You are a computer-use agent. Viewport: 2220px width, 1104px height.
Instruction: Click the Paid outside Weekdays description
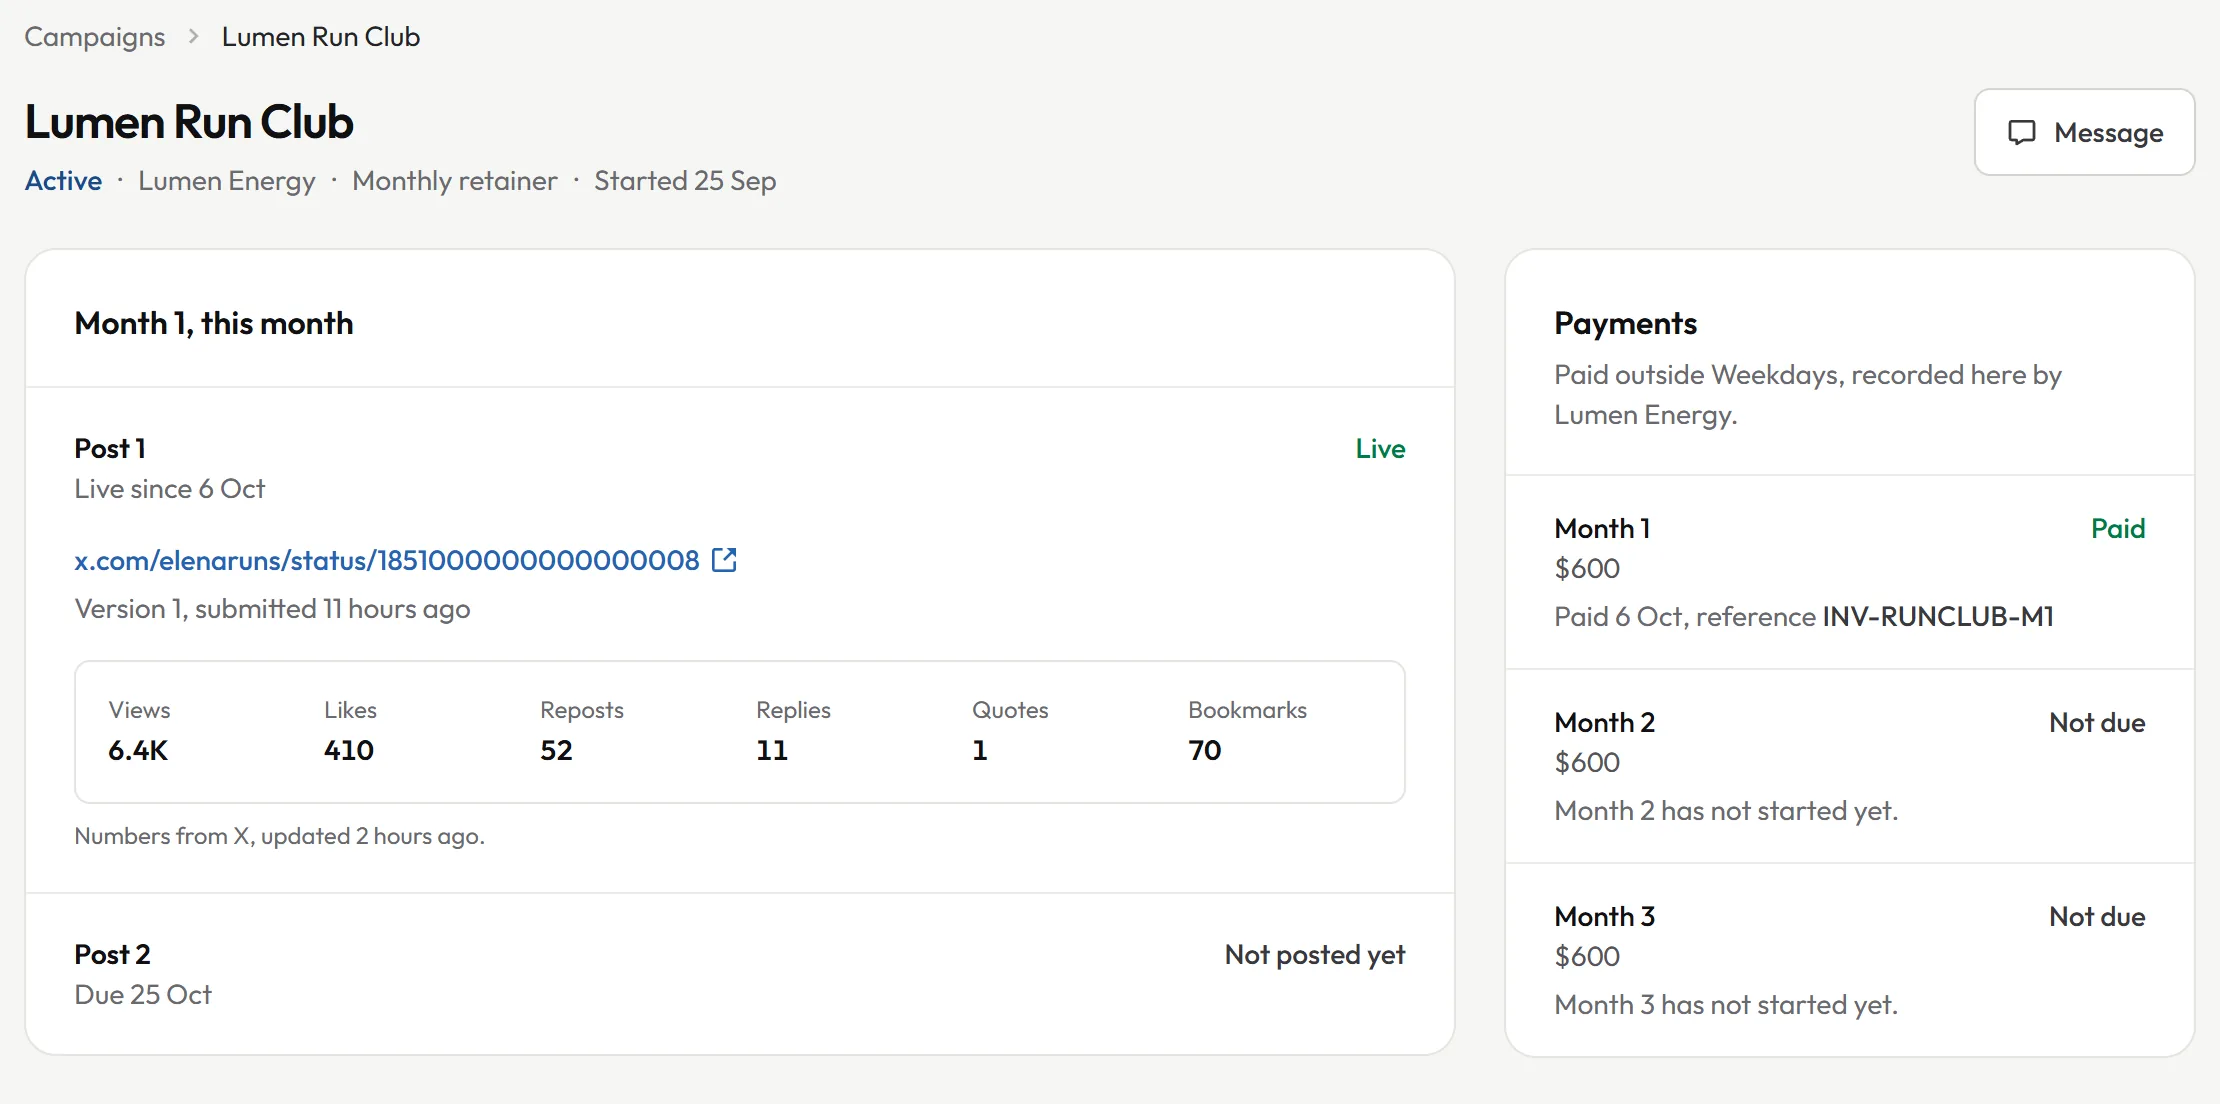(x=1808, y=394)
